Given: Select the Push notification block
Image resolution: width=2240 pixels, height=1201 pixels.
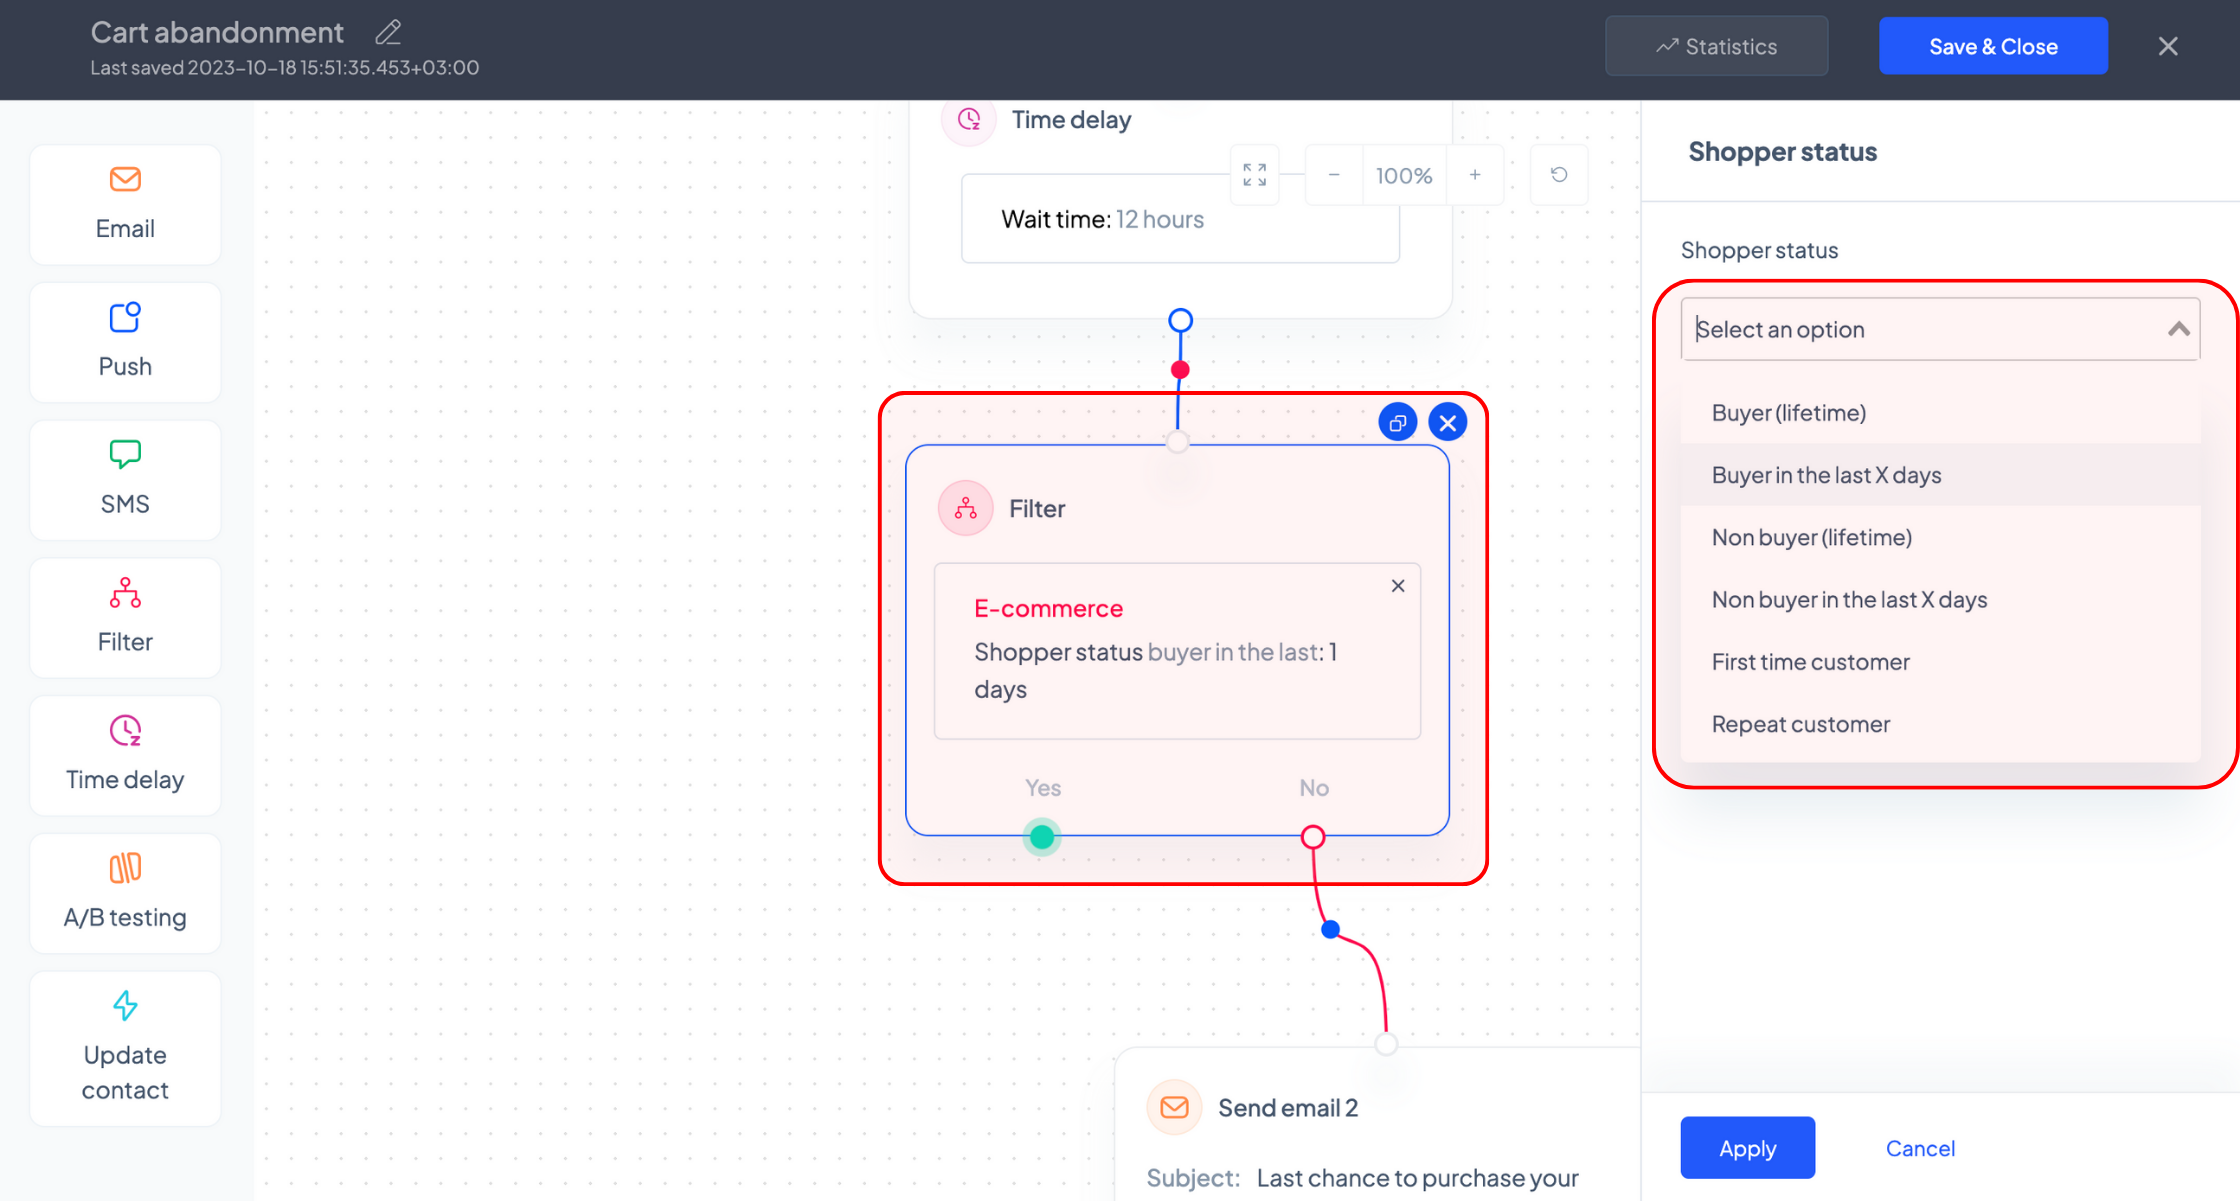Looking at the screenshot, I should pos(125,342).
